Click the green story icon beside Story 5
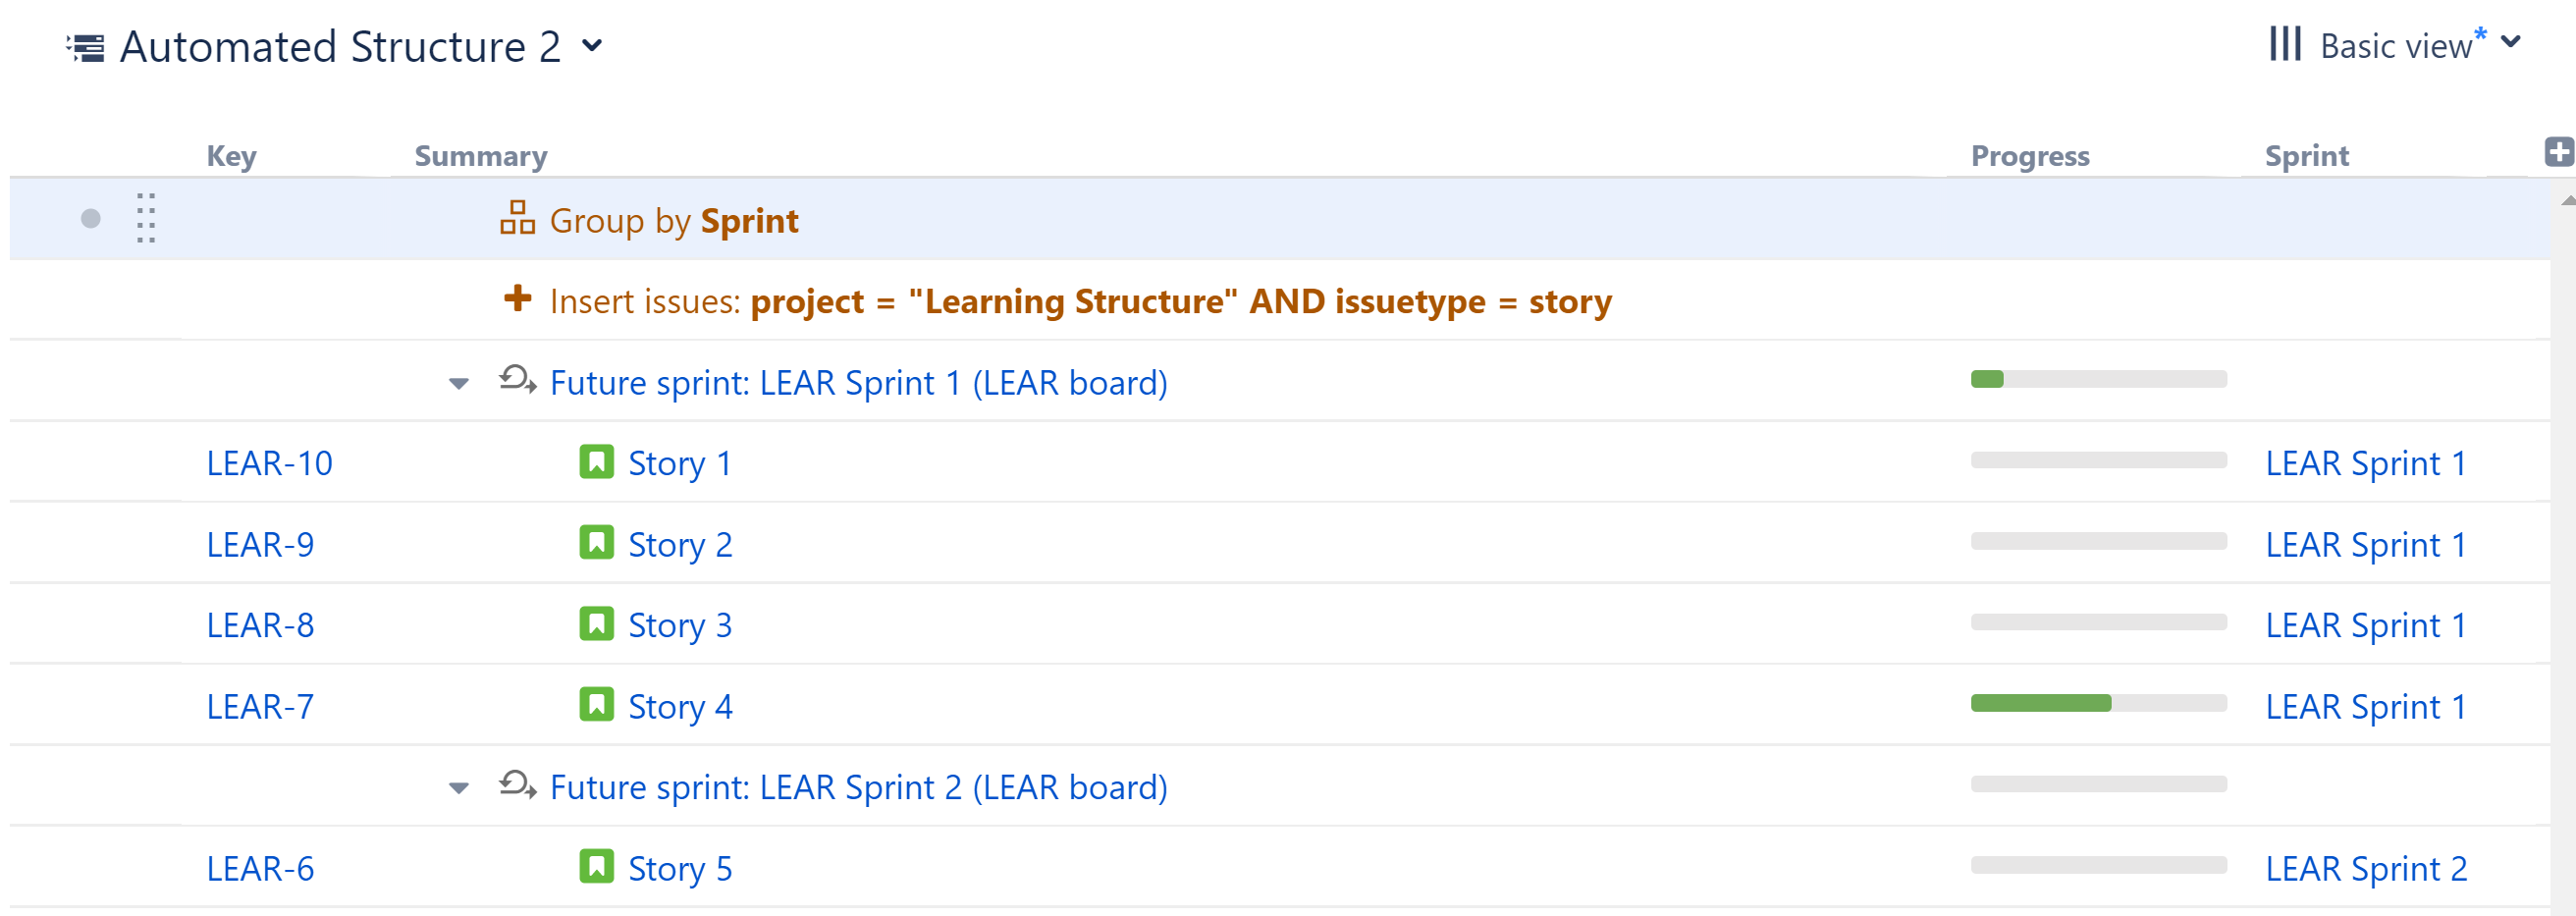Viewport: 2576px width, 916px height. (x=595, y=868)
